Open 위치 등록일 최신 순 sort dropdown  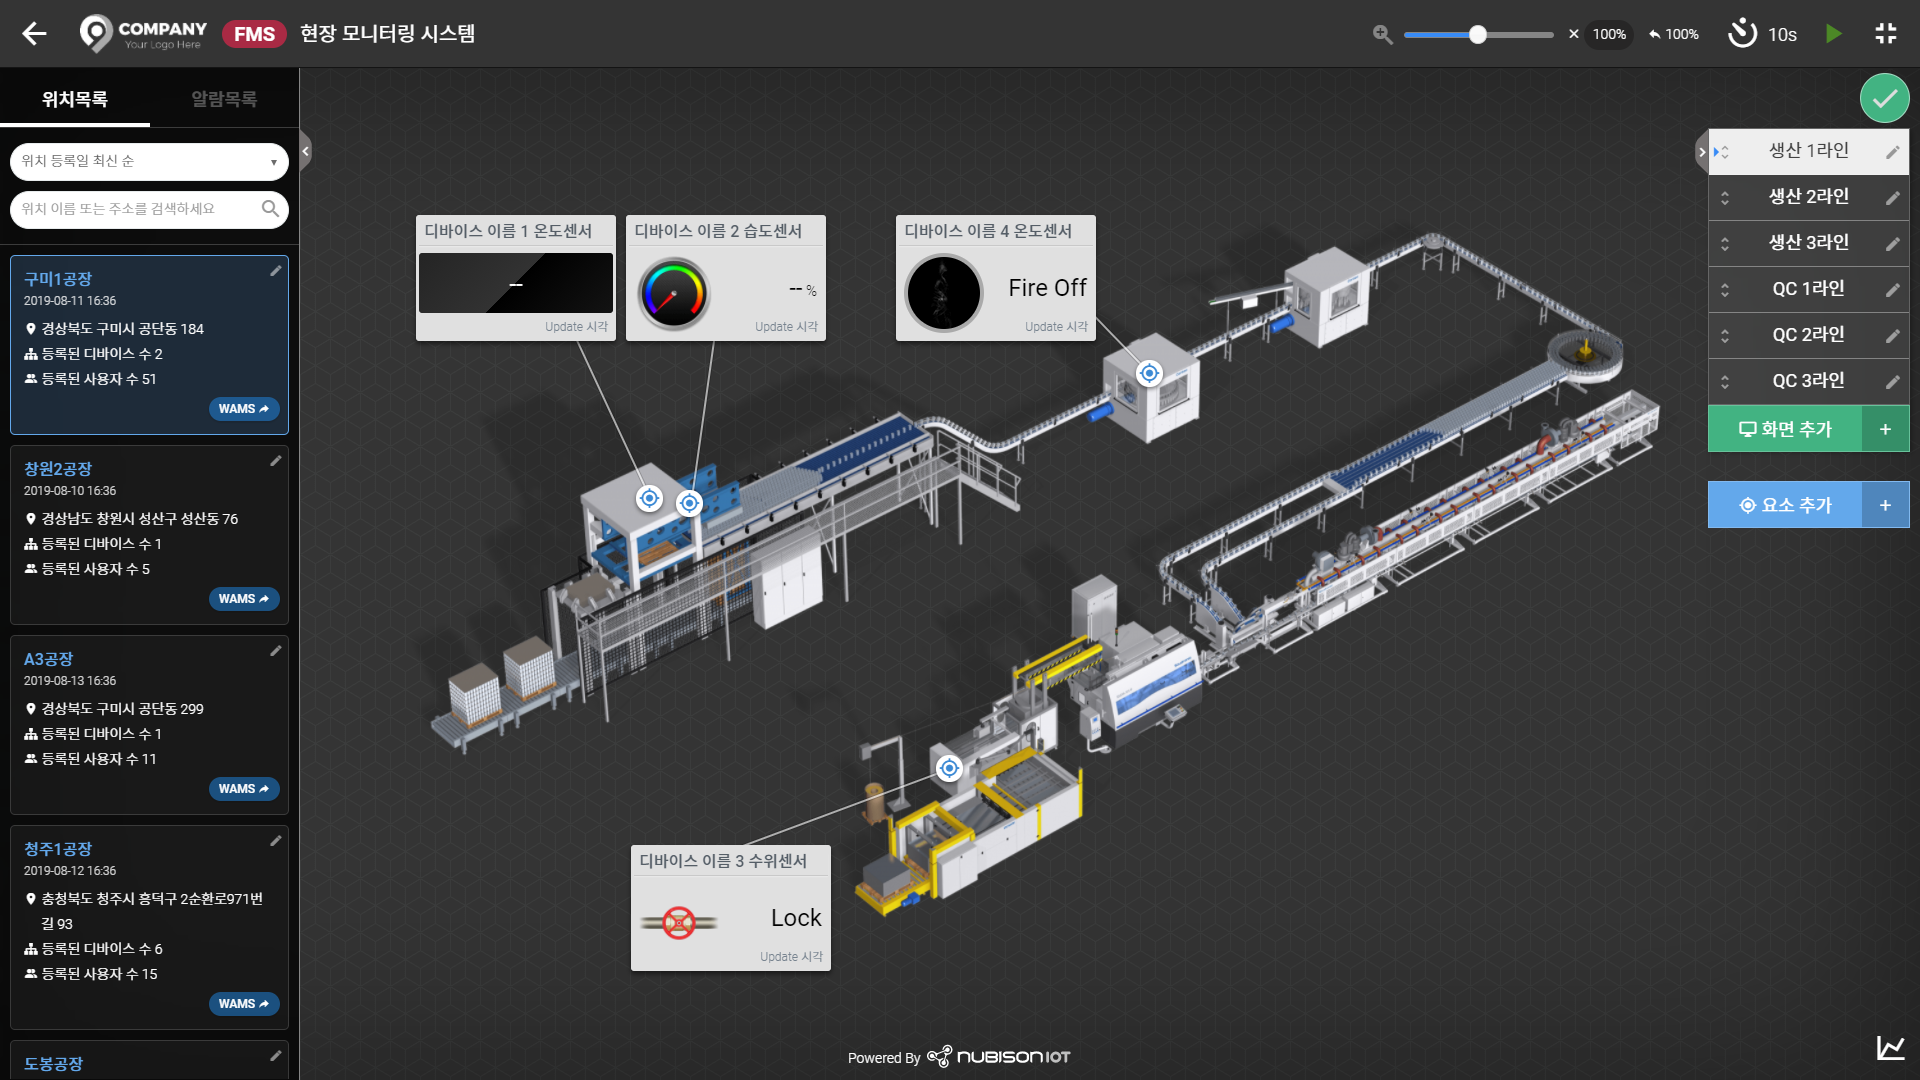pos(149,161)
